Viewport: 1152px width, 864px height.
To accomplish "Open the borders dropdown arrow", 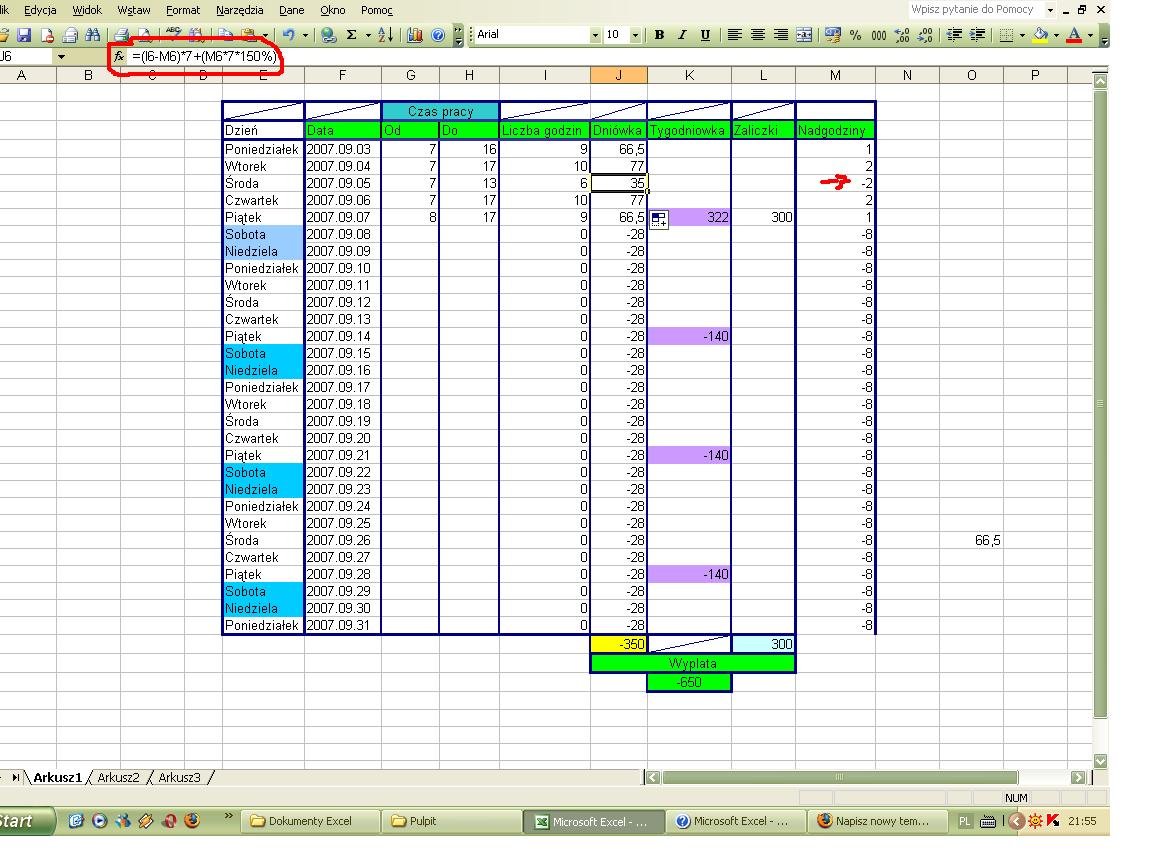I will (x=1022, y=35).
